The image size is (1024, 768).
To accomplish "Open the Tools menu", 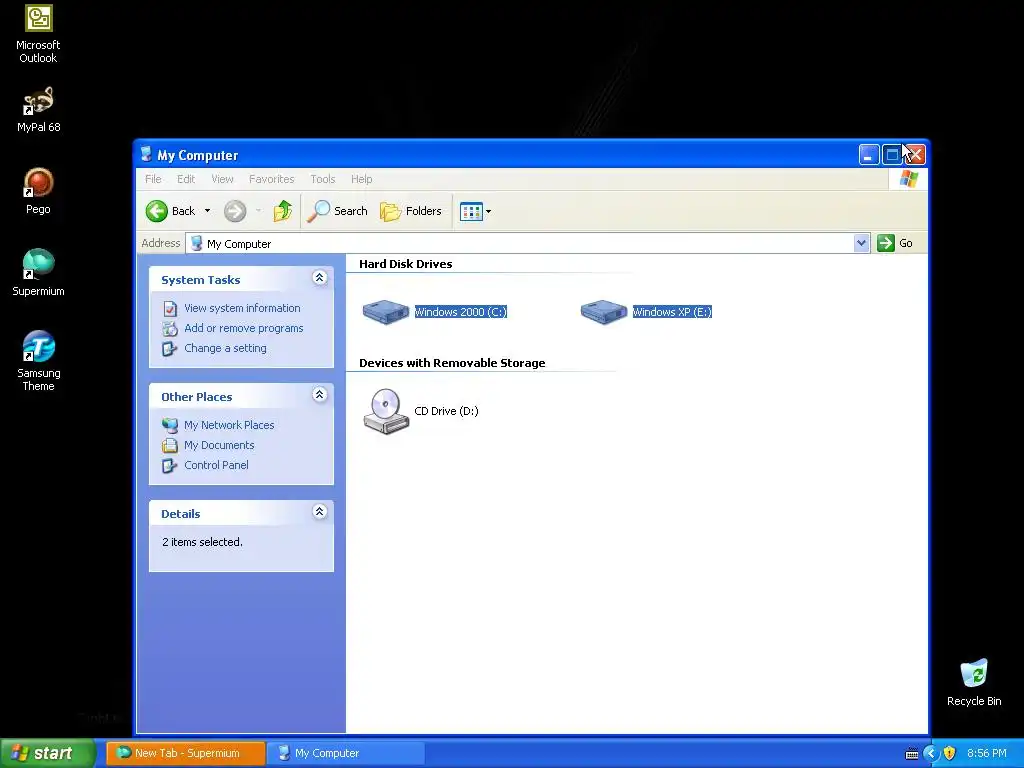I will (323, 179).
